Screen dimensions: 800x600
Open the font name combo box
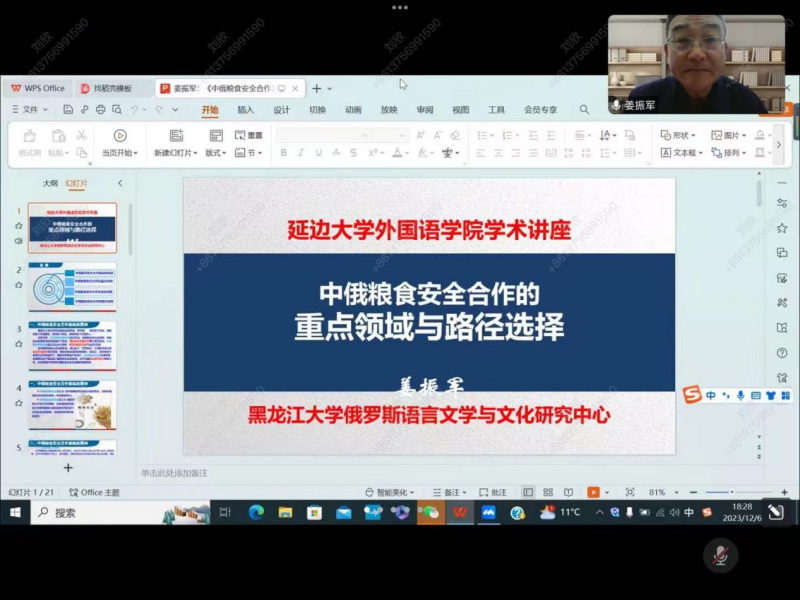pos(323,135)
